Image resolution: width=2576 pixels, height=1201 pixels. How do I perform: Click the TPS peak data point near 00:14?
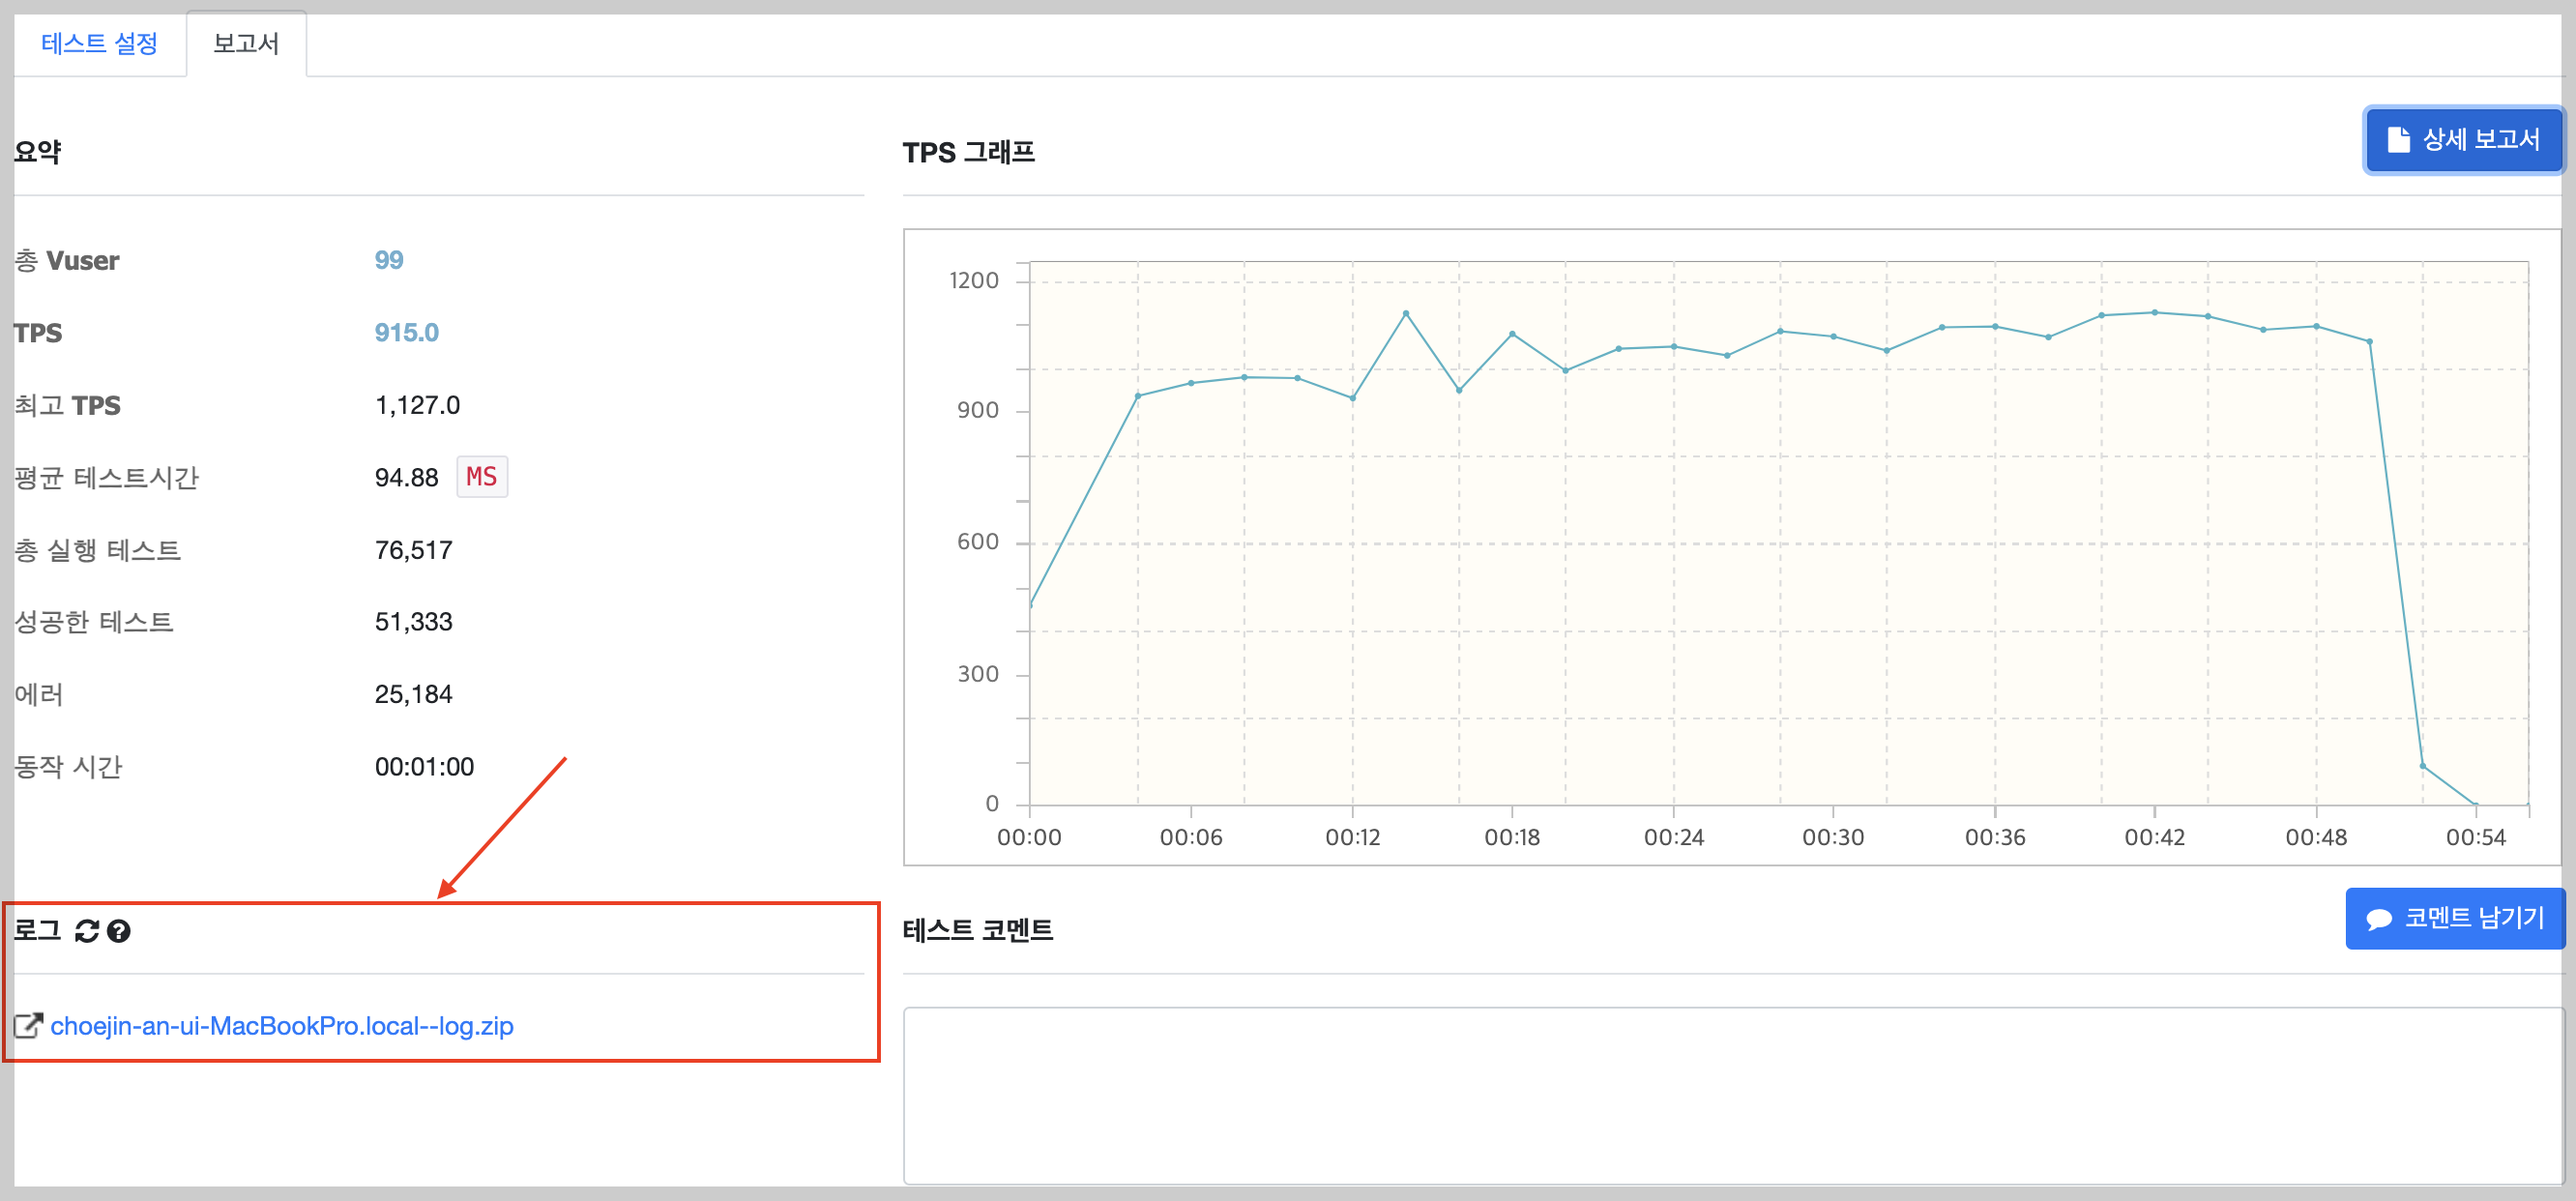[1405, 313]
